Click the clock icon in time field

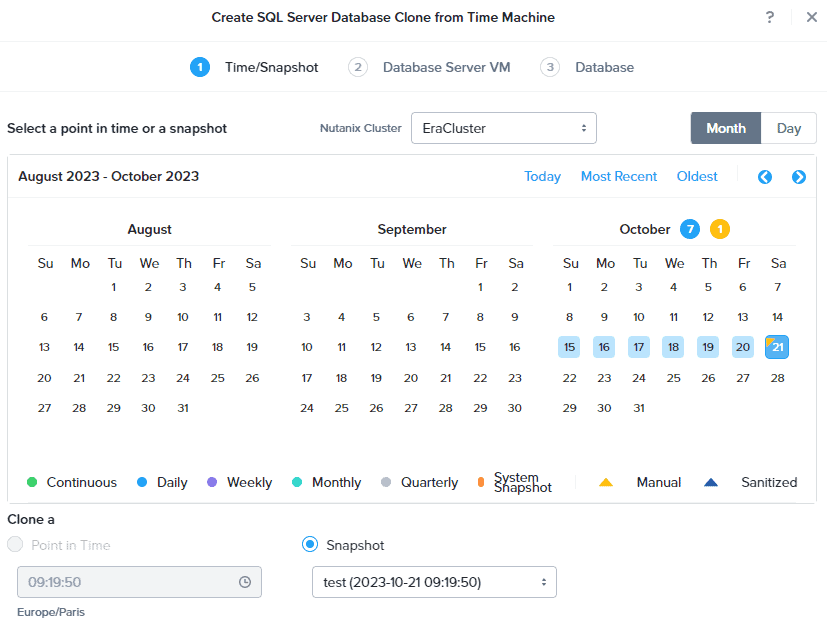pyautogui.click(x=245, y=582)
